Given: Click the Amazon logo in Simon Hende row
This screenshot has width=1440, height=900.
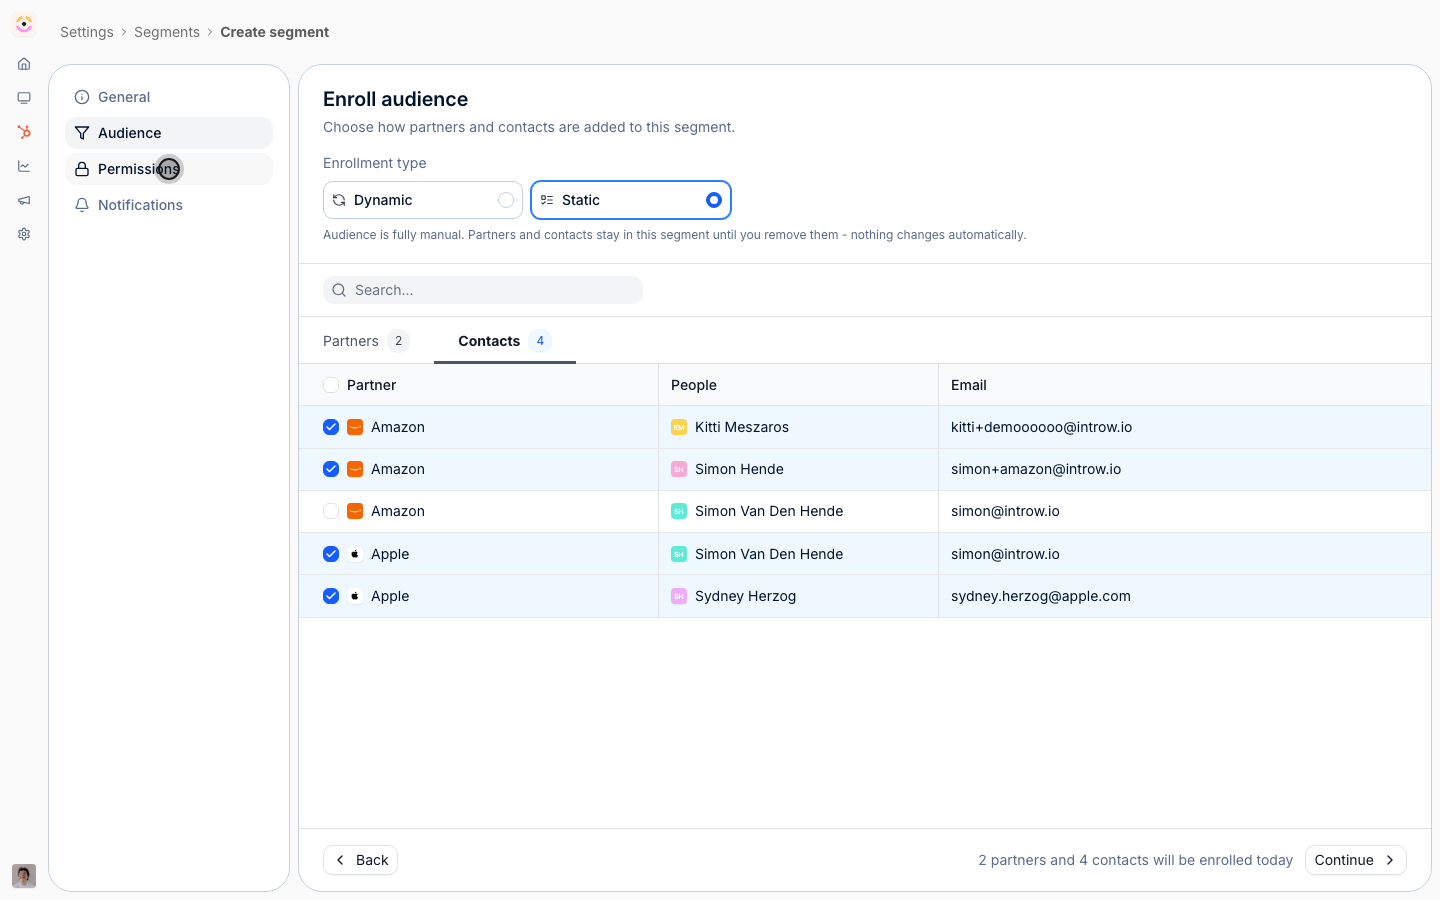Looking at the screenshot, I should tap(355, 469).
